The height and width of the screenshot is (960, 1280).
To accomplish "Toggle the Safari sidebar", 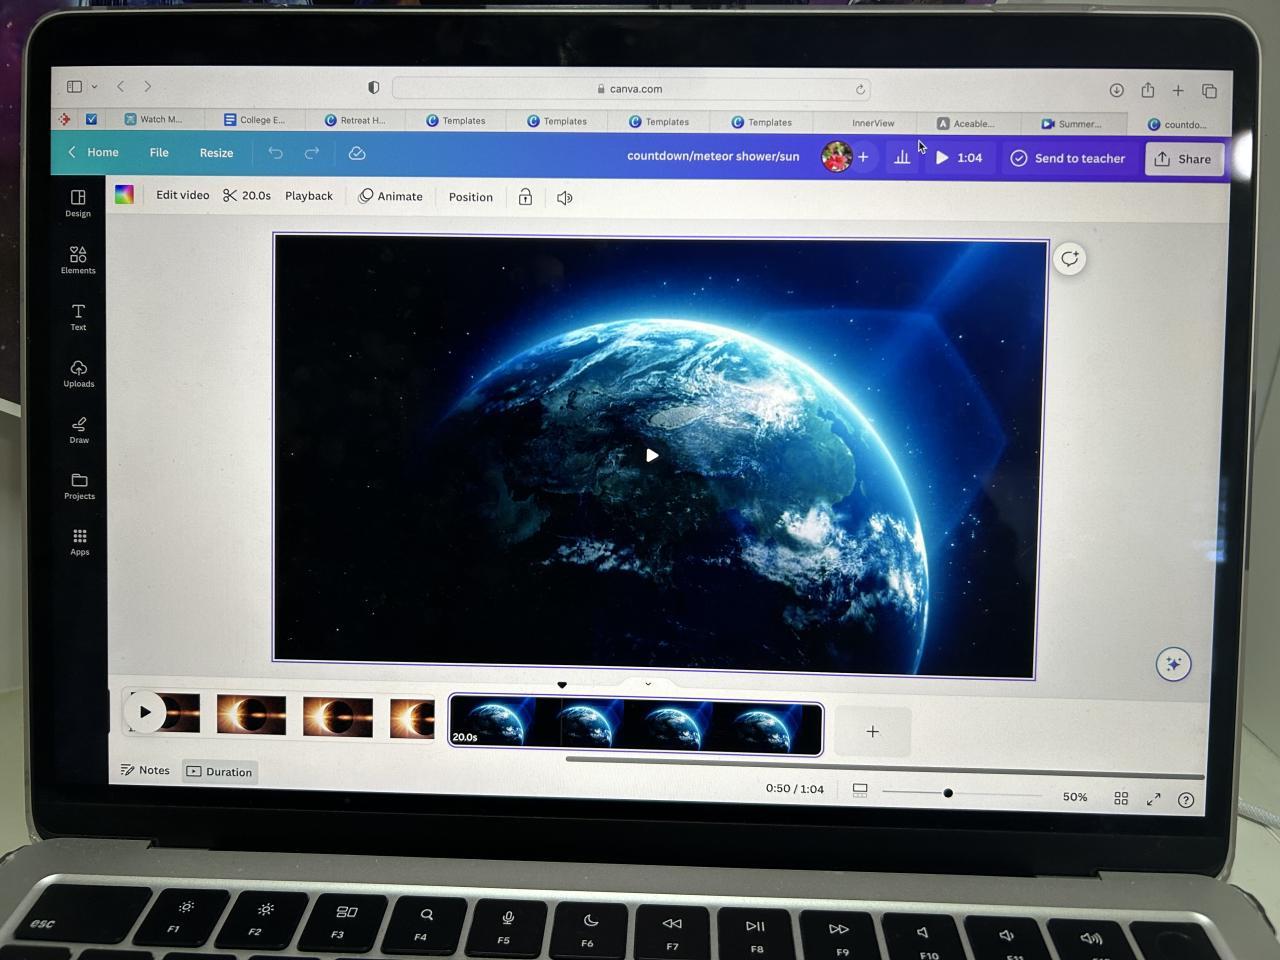I will pos(74,86).
